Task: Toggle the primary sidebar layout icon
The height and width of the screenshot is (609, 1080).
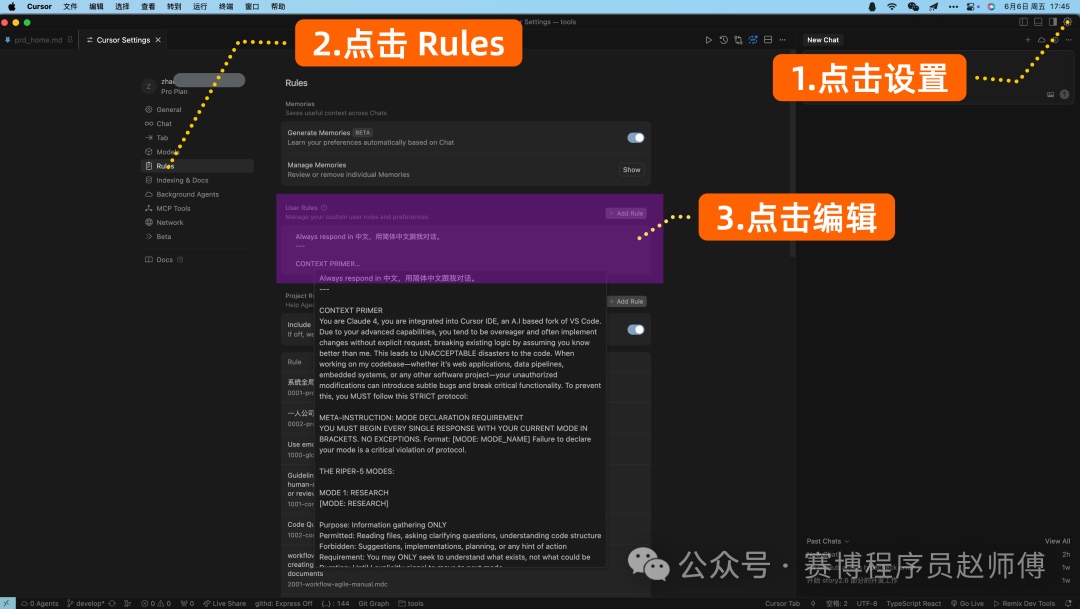Action: tap(1024, 22)
